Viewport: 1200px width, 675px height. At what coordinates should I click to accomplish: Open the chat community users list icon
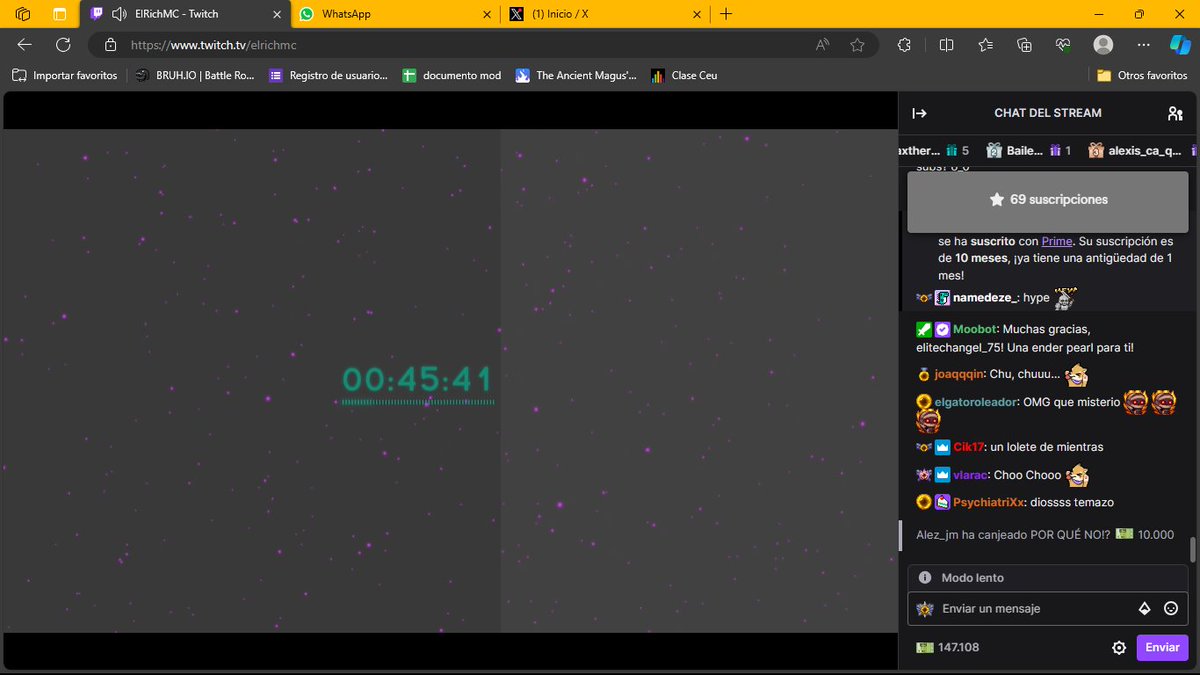pos(1175,113)
